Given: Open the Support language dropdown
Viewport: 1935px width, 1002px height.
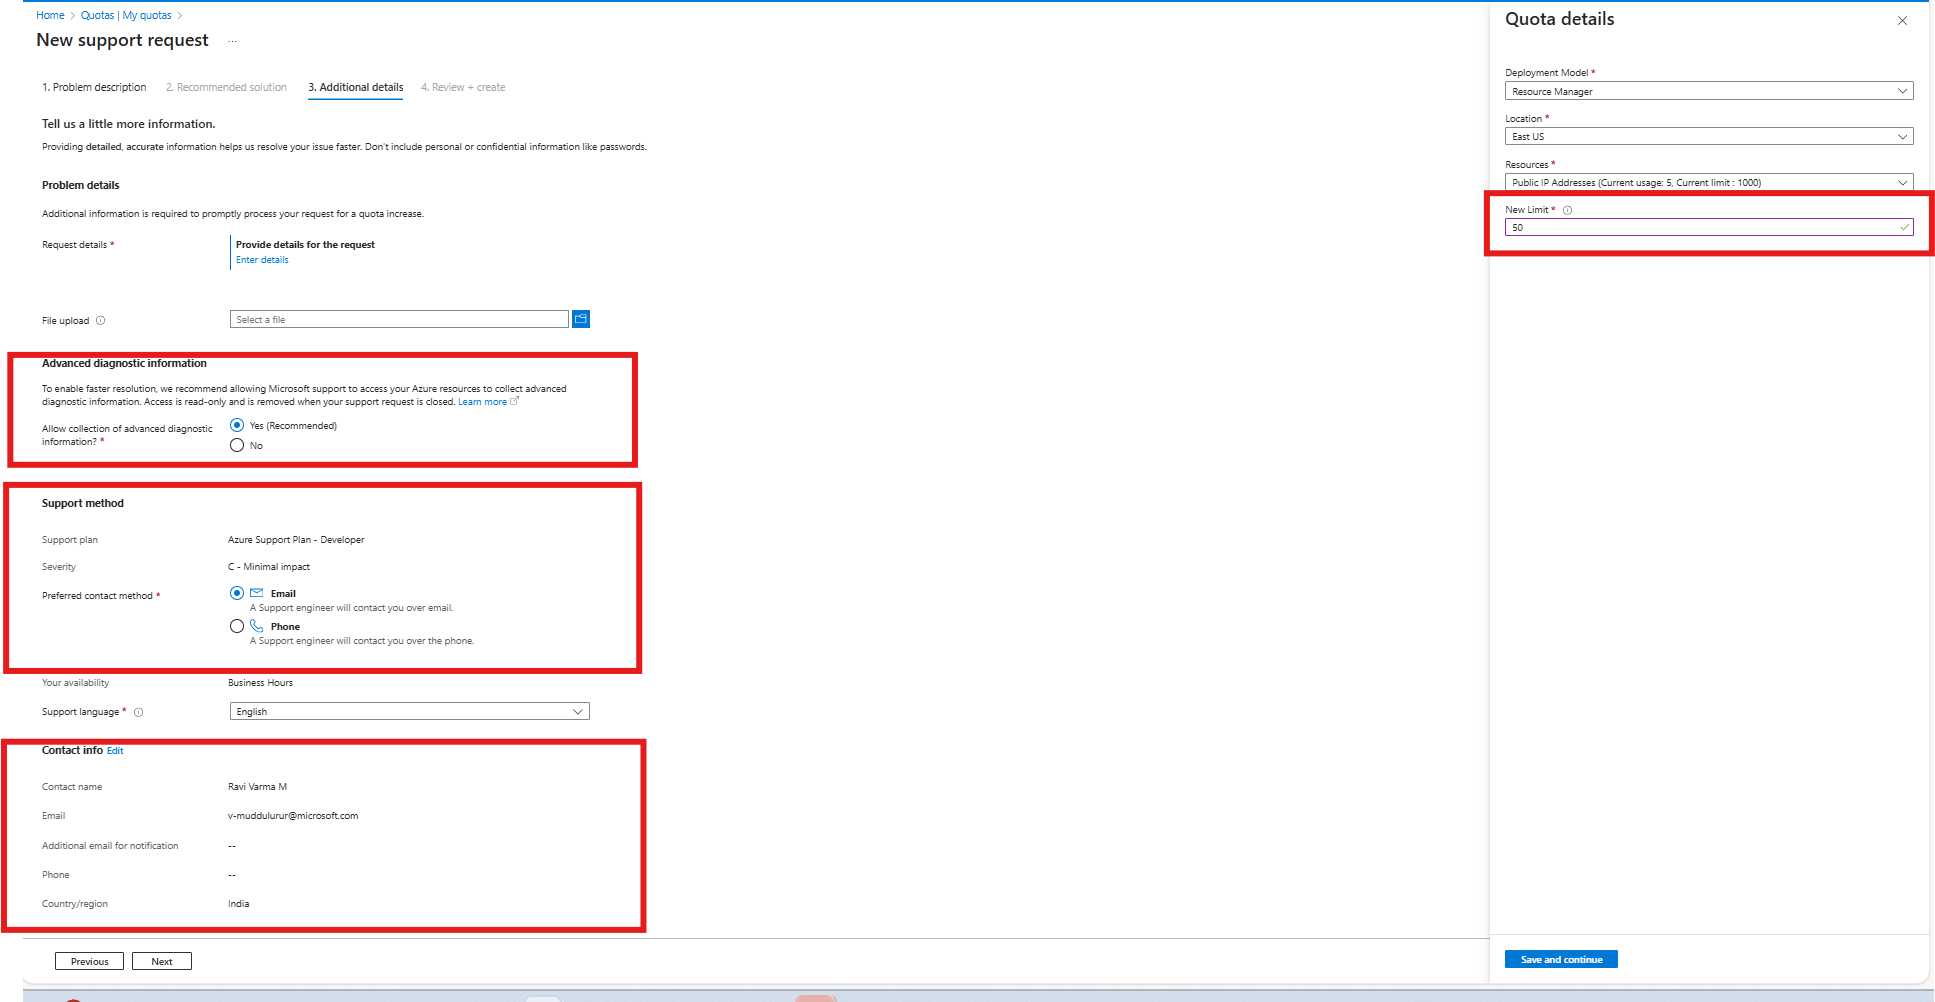Looking at the screenshot, I should 410,711.
